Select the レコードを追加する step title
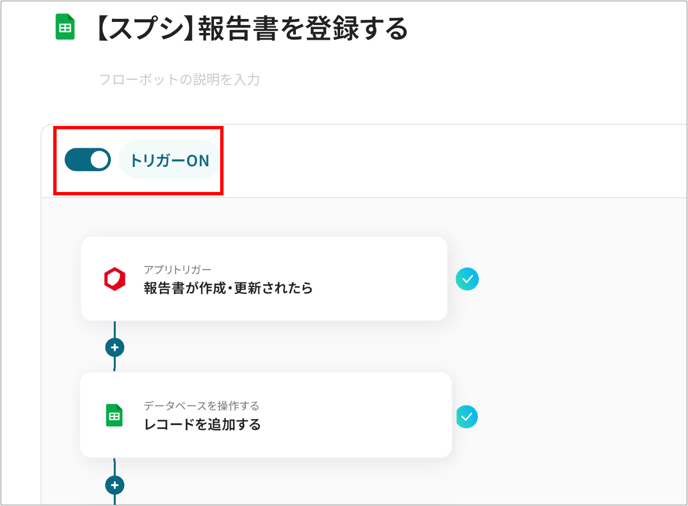This screenshot has width=688, height=506. tap(202, 424)
